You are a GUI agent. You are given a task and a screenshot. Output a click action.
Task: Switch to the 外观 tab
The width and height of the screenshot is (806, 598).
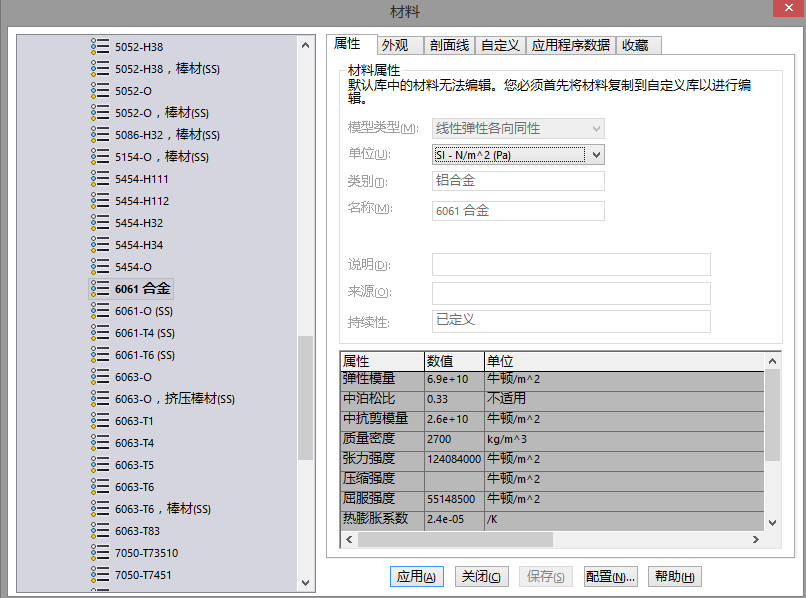pos(400,45)
